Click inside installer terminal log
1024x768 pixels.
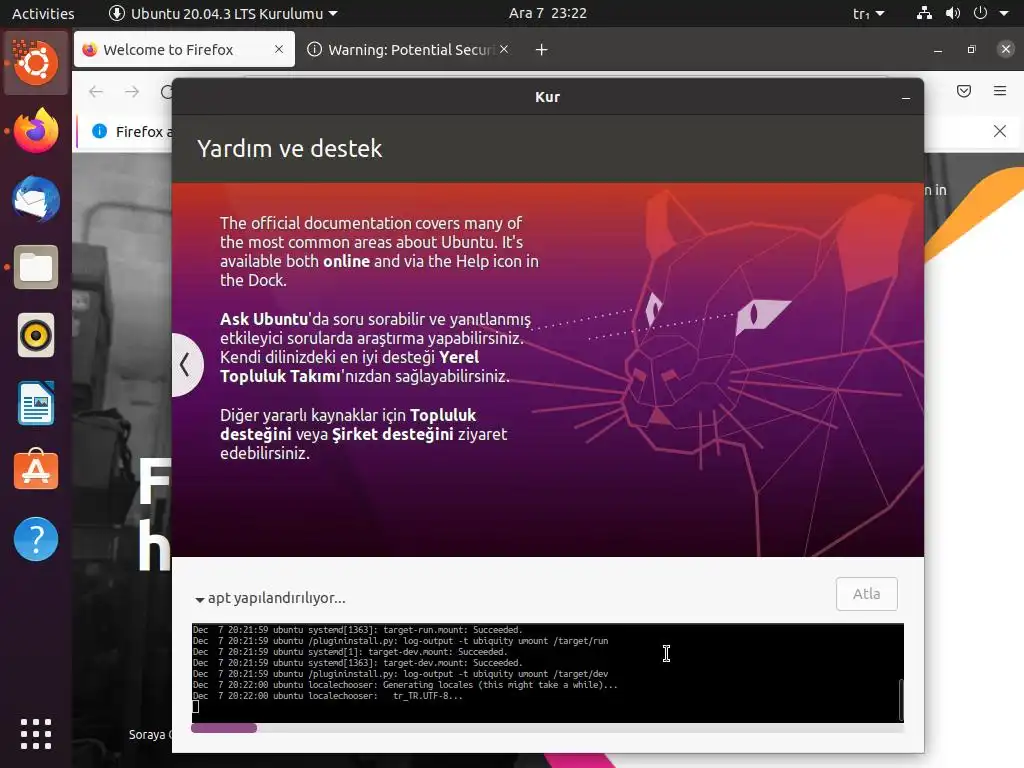tap(547, 673)
